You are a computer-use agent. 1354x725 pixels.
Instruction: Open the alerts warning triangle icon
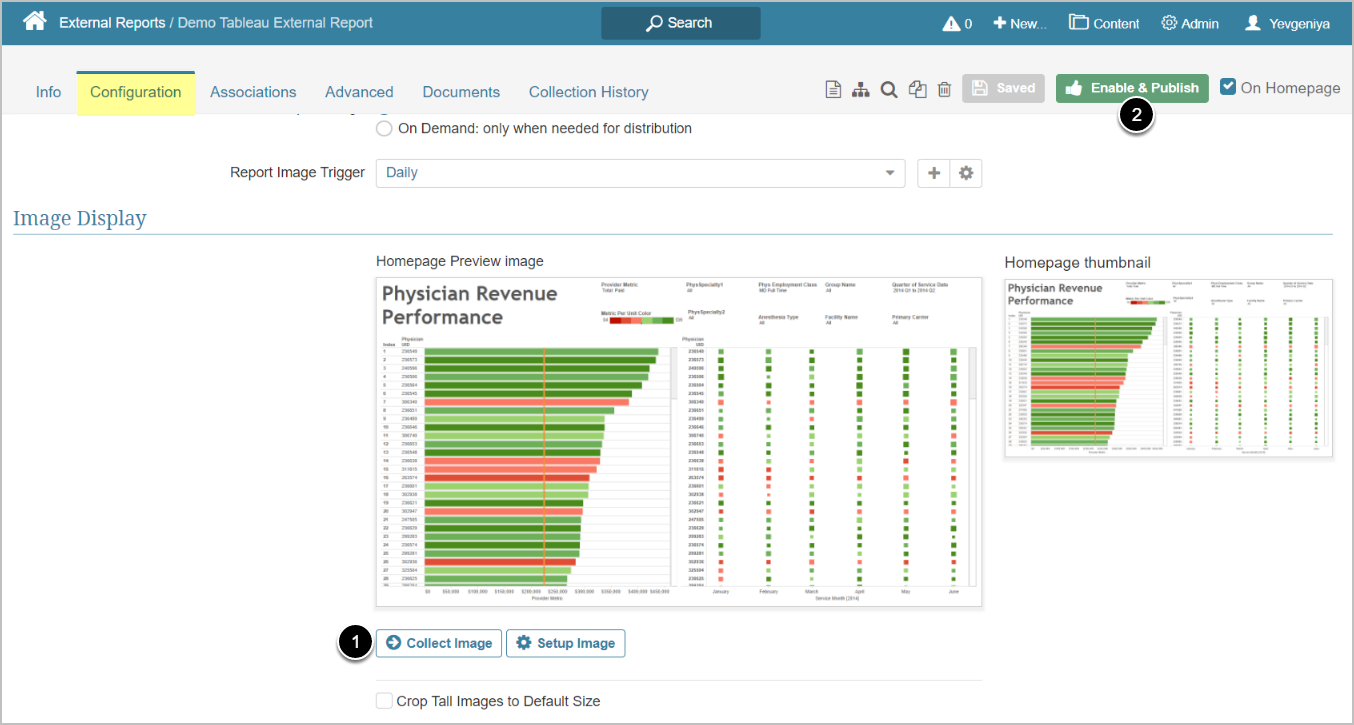951,23
